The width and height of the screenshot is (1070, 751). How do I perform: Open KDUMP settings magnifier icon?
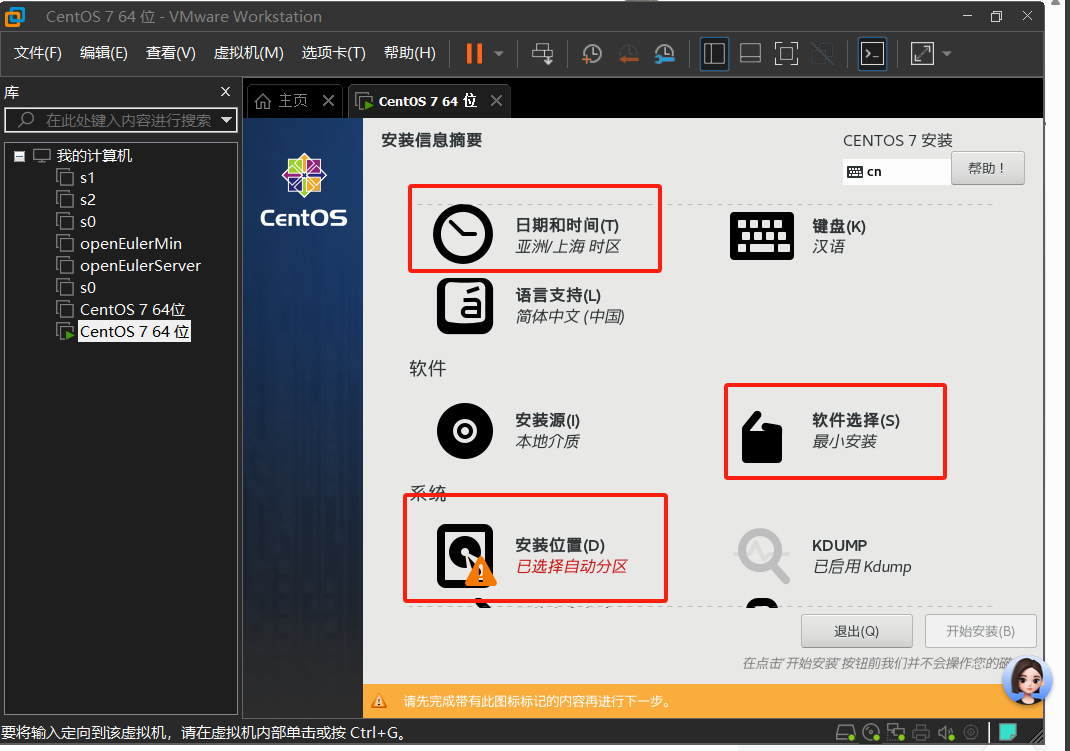point(762,555)
